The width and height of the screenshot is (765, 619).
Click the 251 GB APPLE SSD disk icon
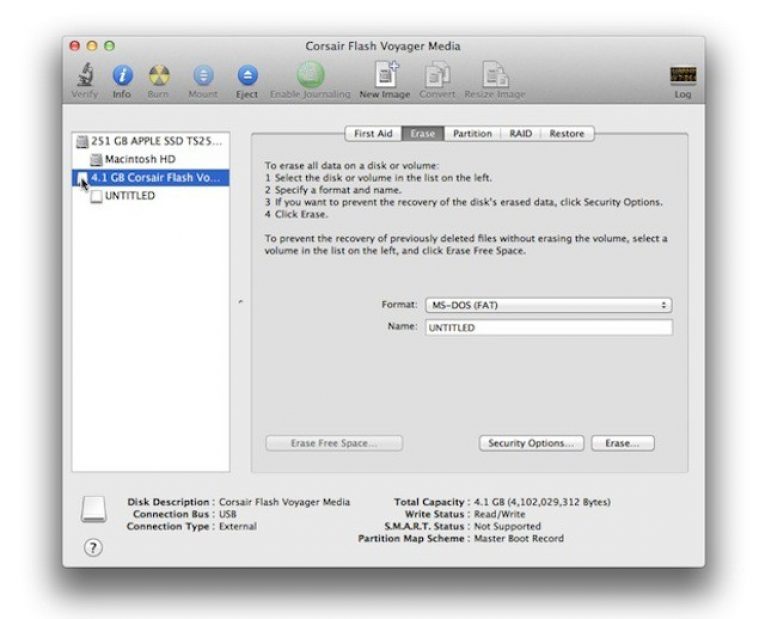82,141
